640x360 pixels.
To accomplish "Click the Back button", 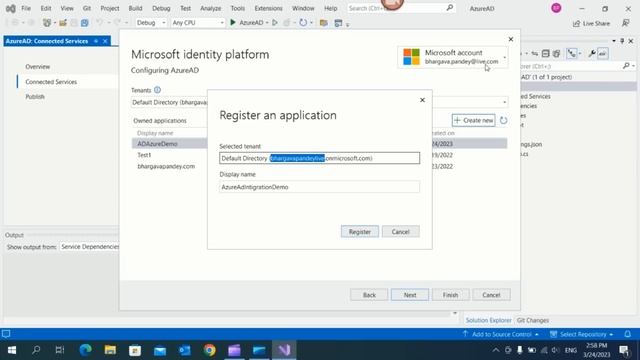I will pyautogui.click(x=369, y=295).
